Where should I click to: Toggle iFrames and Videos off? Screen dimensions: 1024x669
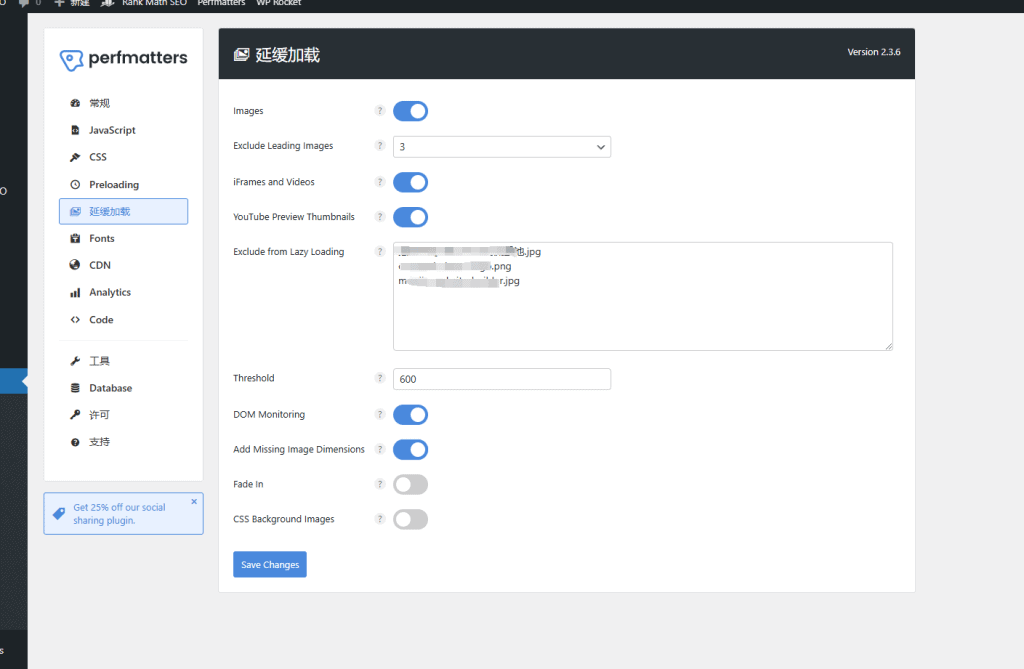pos(410,182)
